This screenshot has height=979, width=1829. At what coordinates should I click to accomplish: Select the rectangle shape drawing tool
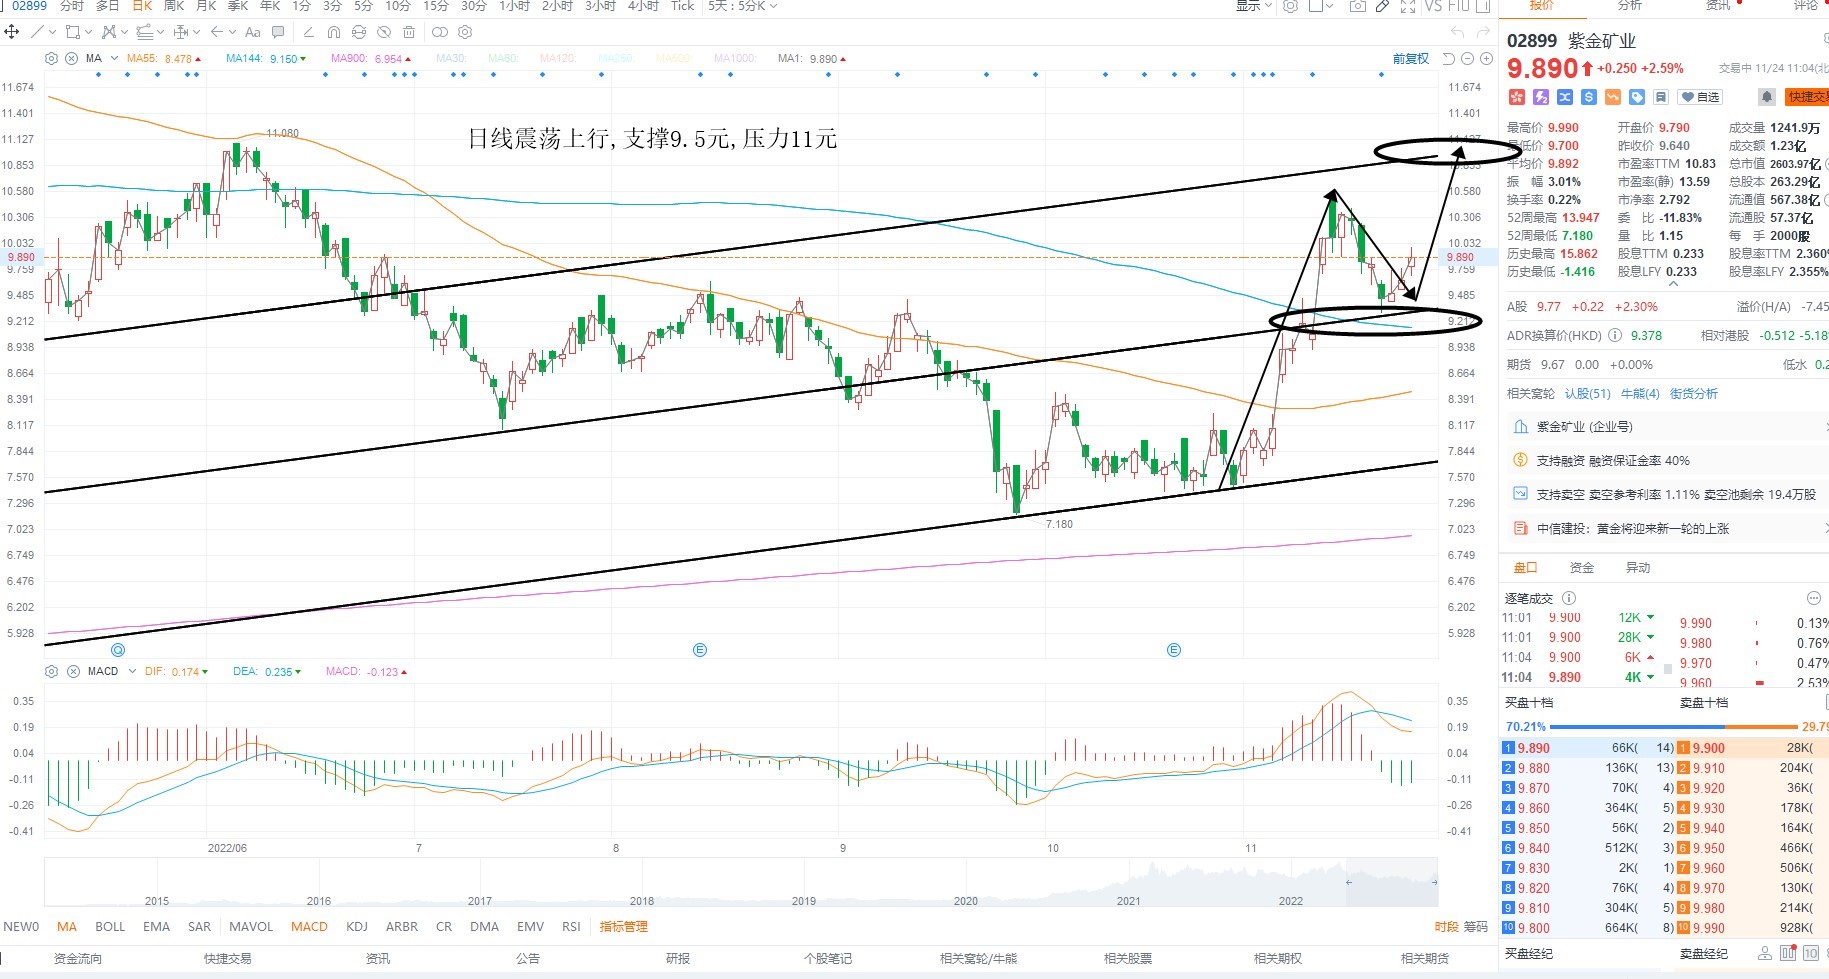[x=71, y=32]
